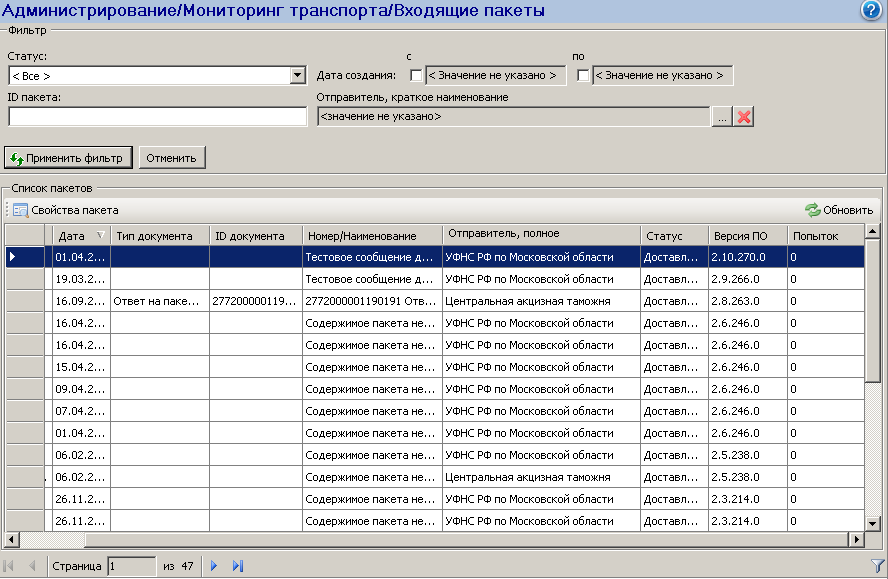Sort by the Дата column header
888x579 pixels.
(81, 236)
